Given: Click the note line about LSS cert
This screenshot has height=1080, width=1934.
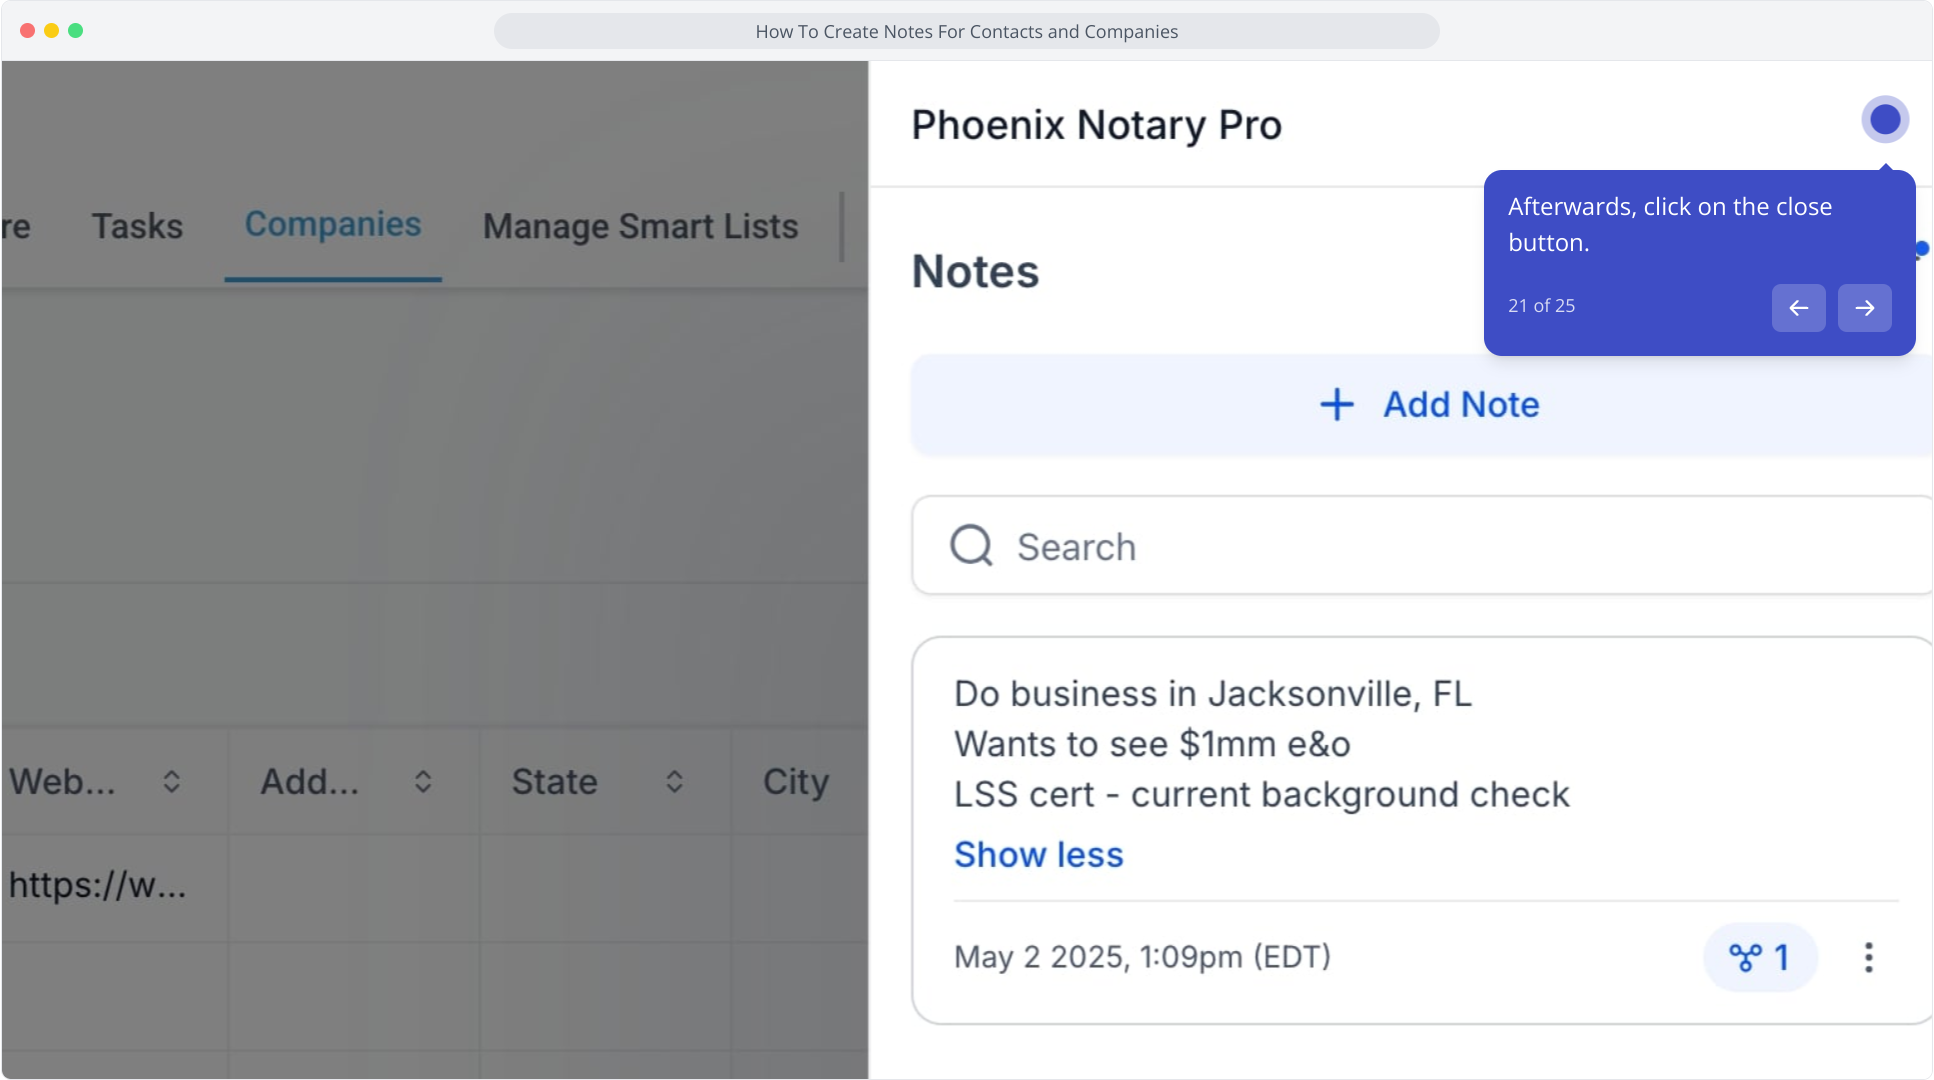Looking at the screenshot, I should click(1261, 795).
